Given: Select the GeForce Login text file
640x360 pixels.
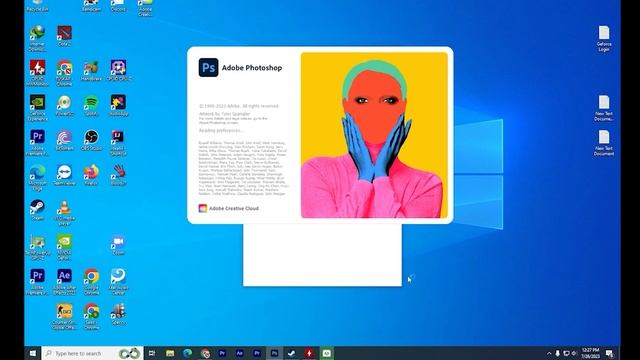Looking at the screenshot, I should point(604,38).
